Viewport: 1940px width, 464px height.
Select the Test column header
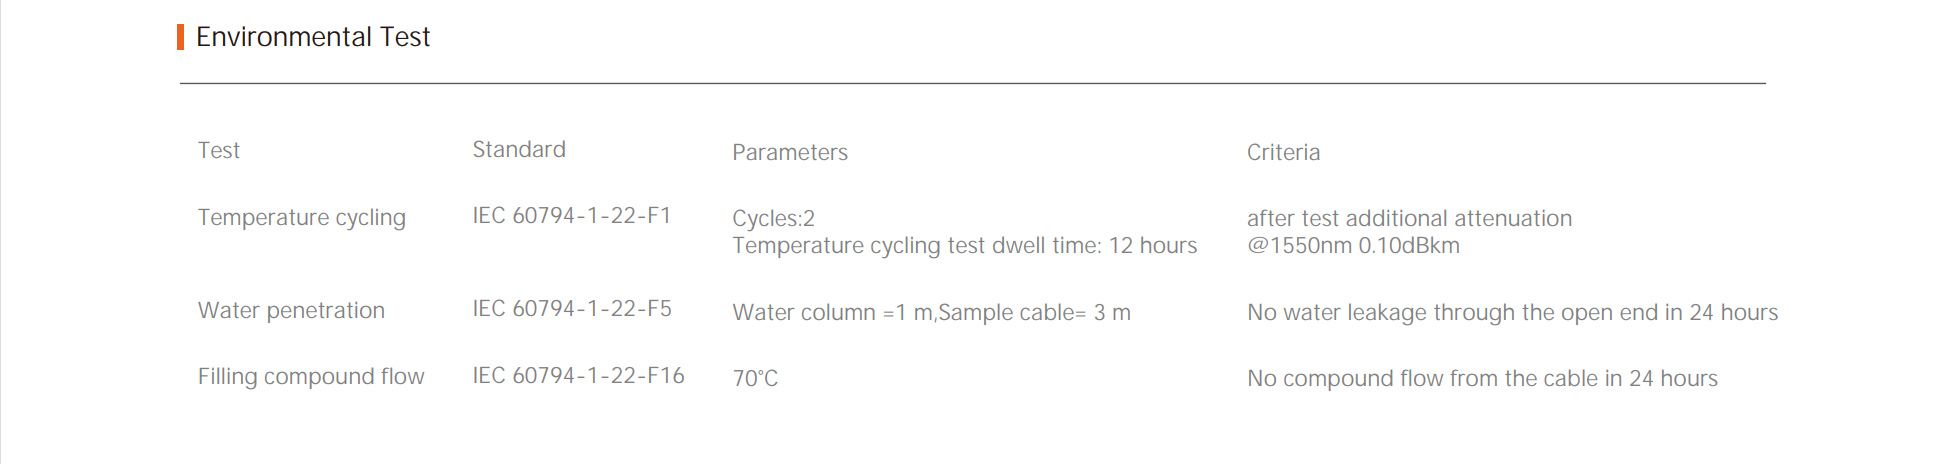pos(218,151)
